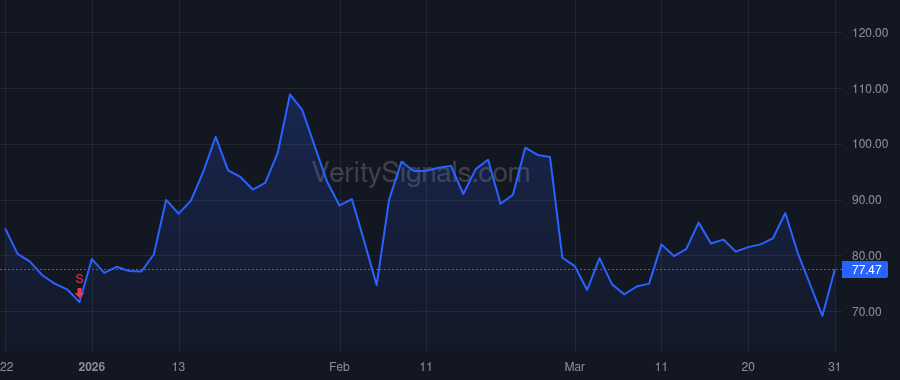The height and width of the screenshot is (380, 900).
Task: Click the 2026 date axis label
Action: (91, 366)
